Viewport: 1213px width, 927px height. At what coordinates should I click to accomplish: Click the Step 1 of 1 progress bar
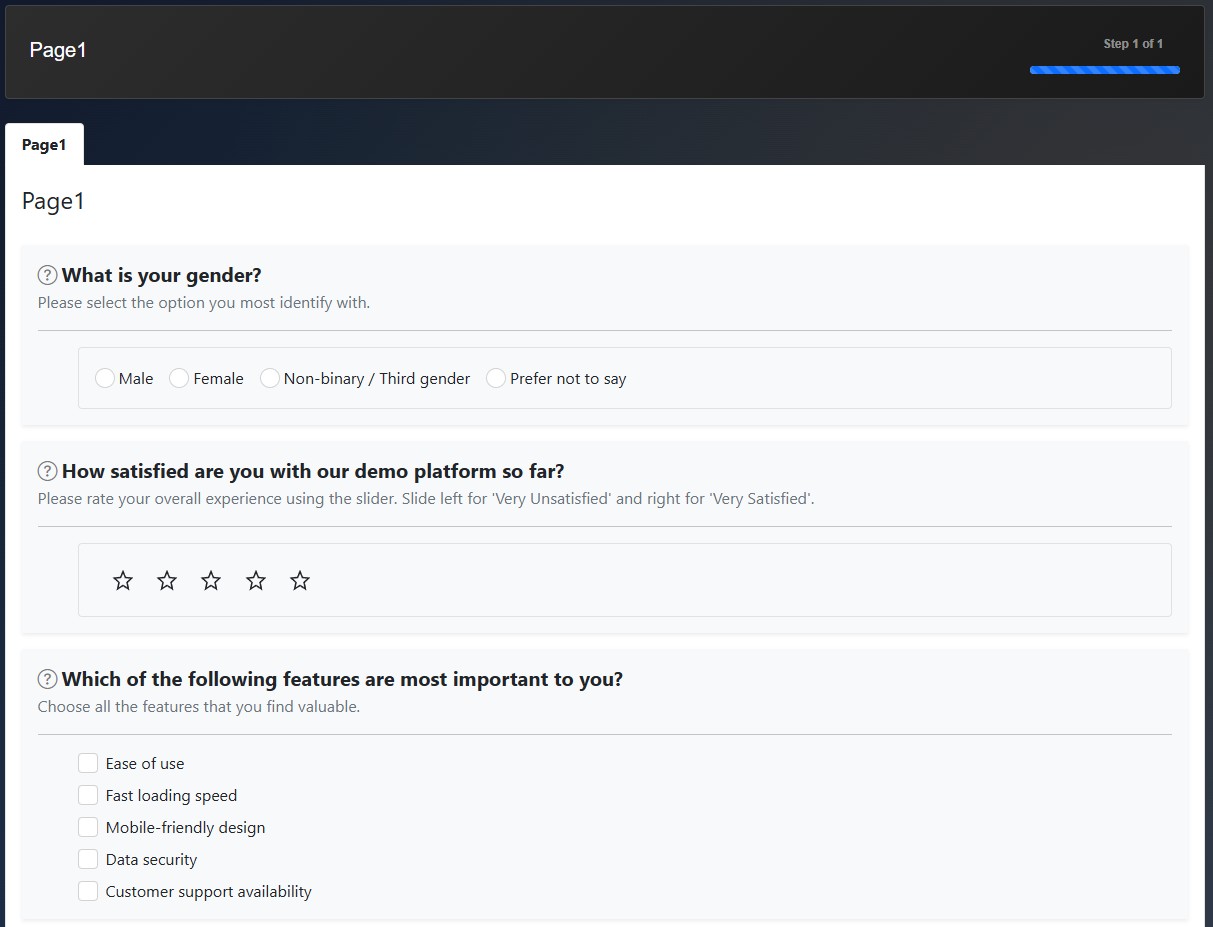pyautogui.click(x=1105, y=70)
